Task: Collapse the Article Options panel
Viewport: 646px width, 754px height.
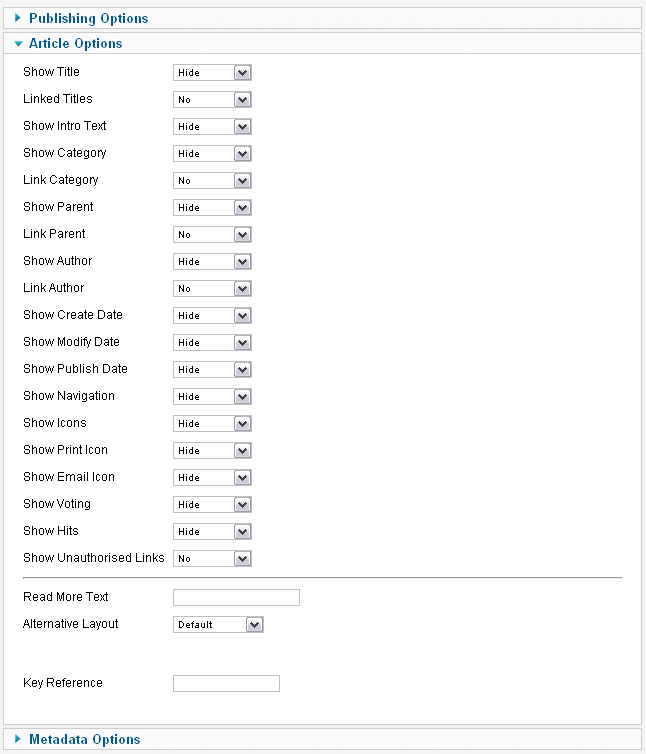Action: [76, 43]
